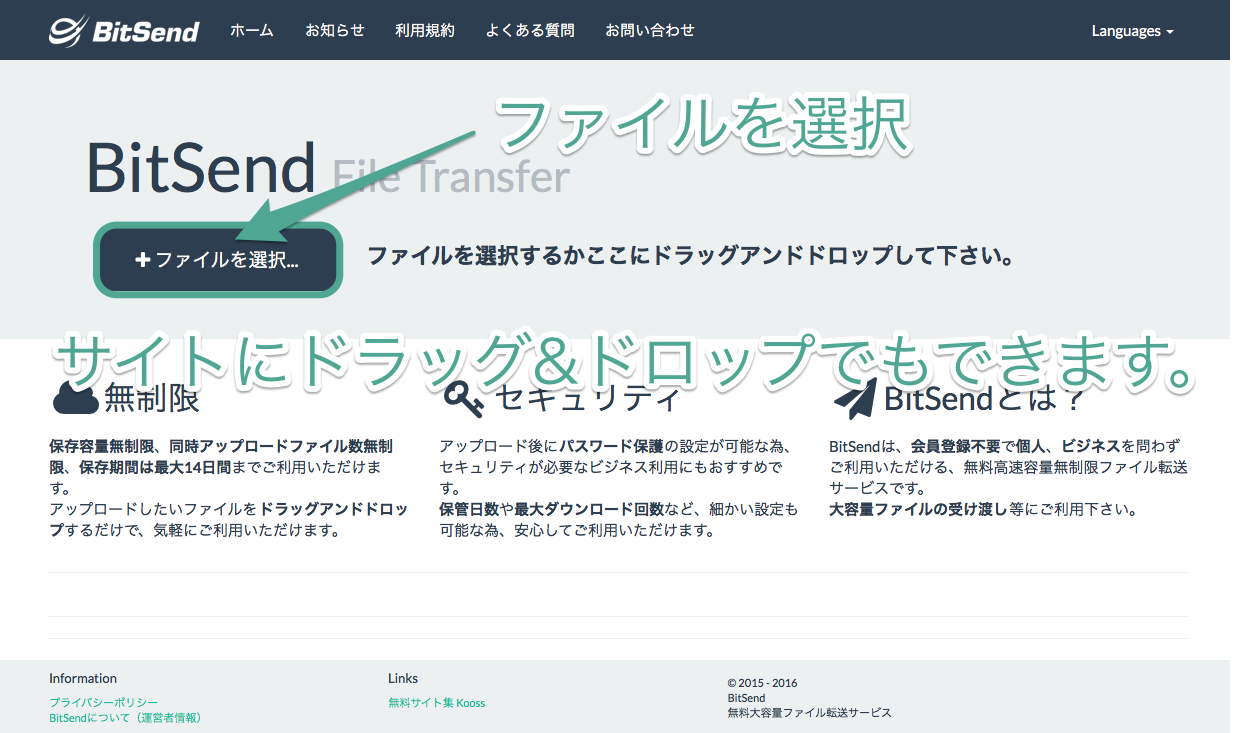This screenshot has width=1254, height=733.
Task: Click the 大容量ファイルの受け渡し description text
Action: [x=918, y=509]
